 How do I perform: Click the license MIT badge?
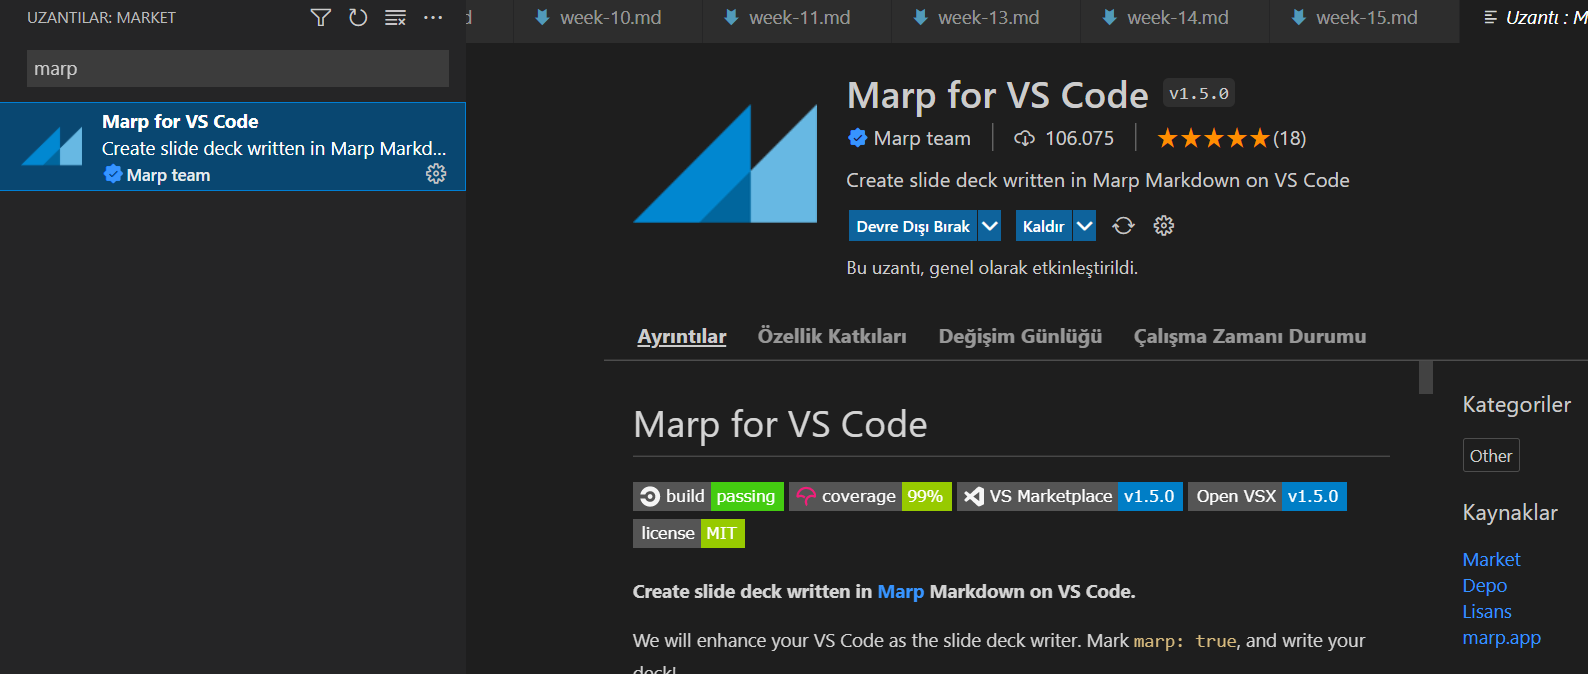click(689, 533)
